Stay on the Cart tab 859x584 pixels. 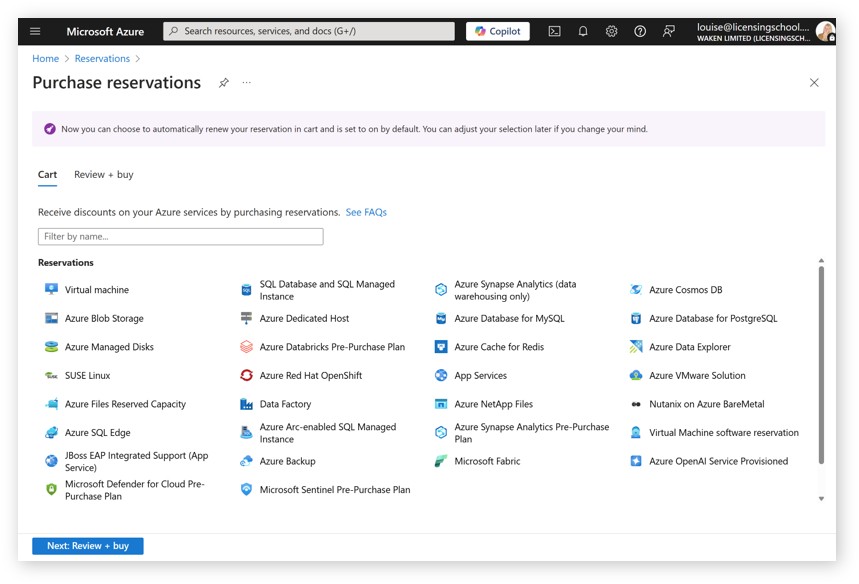[47, 174]
